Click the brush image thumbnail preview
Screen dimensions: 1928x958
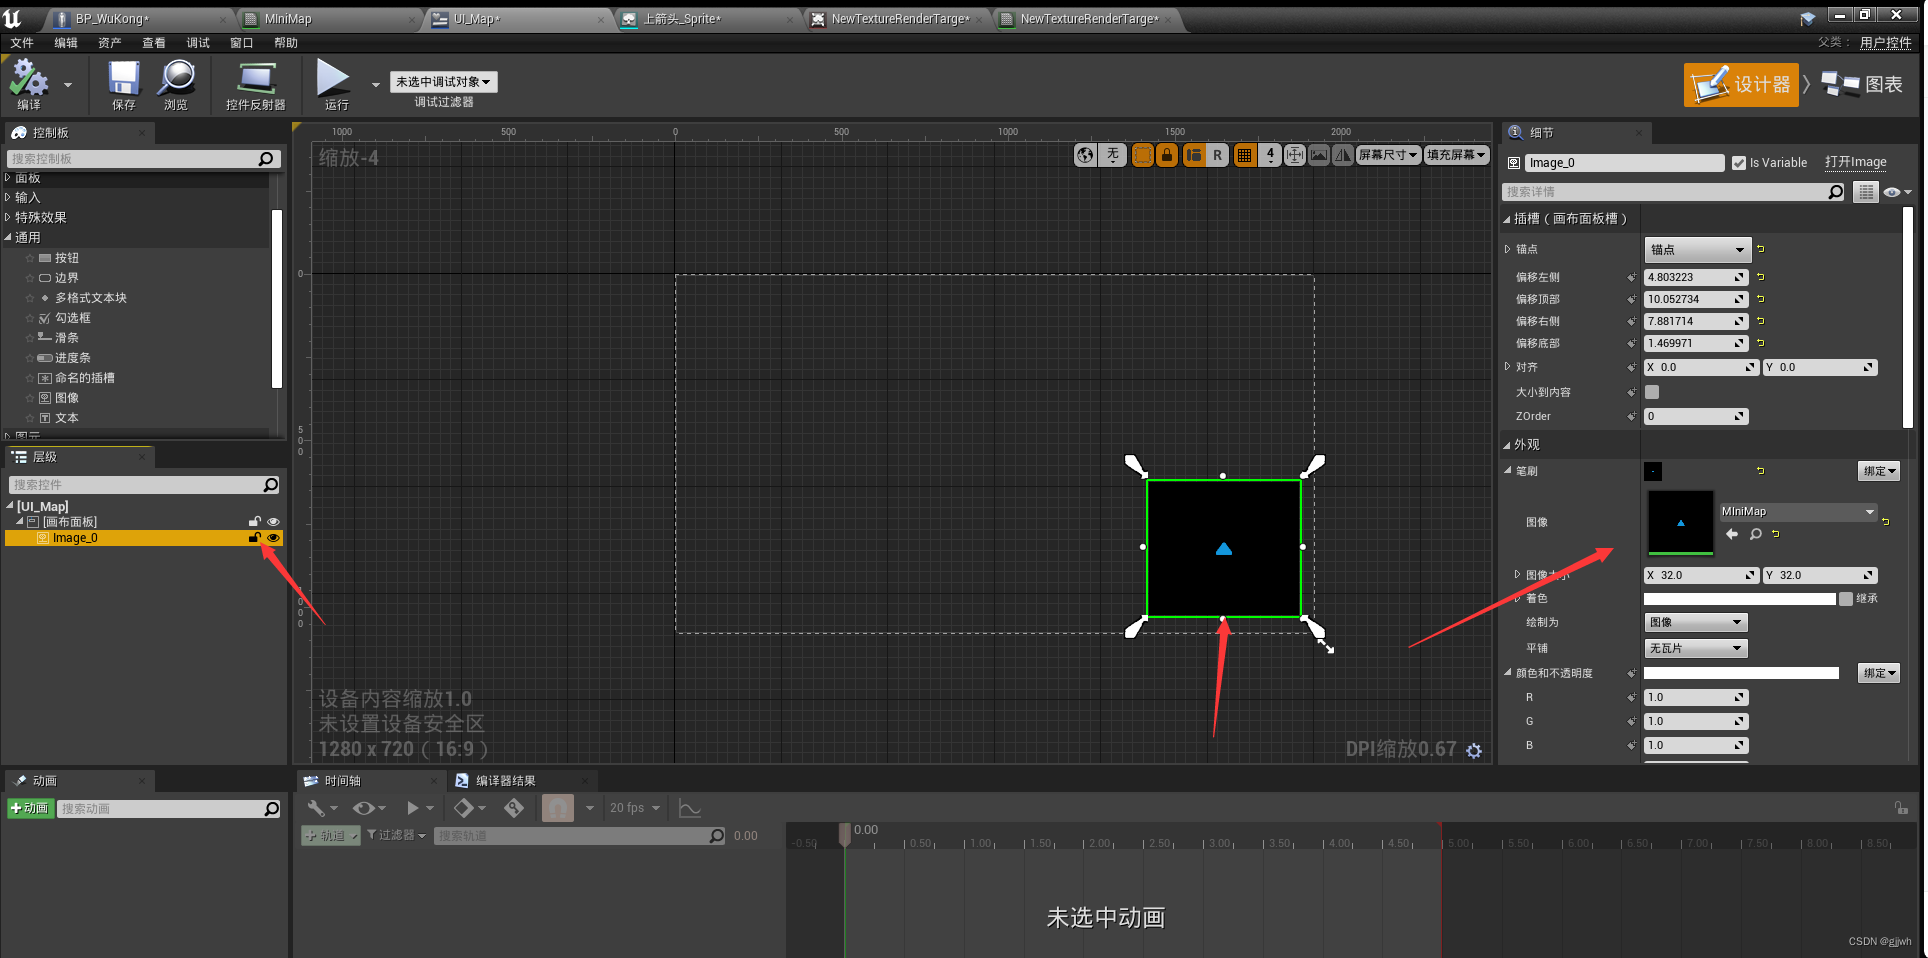[1681, 523]
